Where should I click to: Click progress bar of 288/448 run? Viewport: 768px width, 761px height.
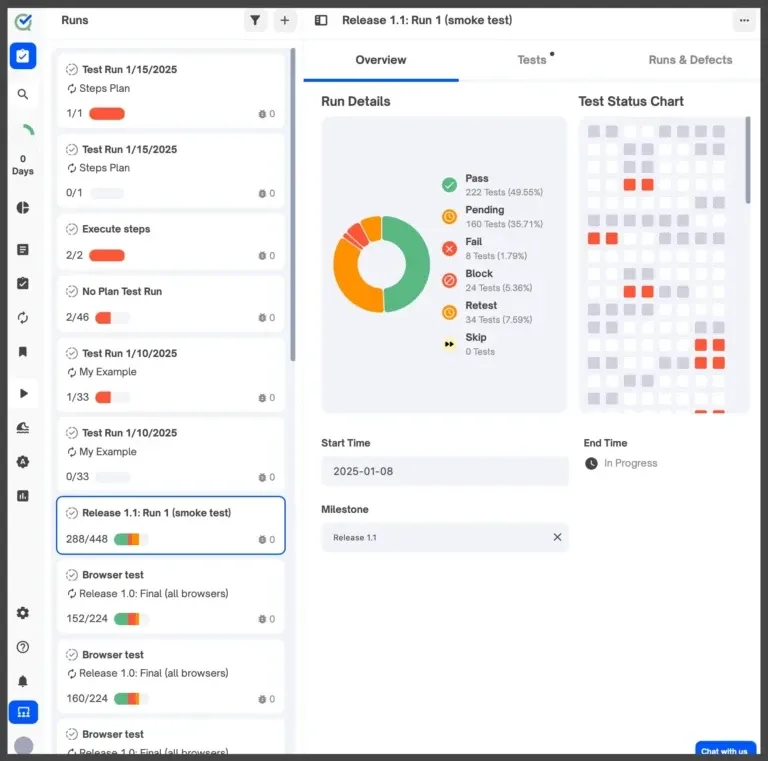(x=131, y=539)
